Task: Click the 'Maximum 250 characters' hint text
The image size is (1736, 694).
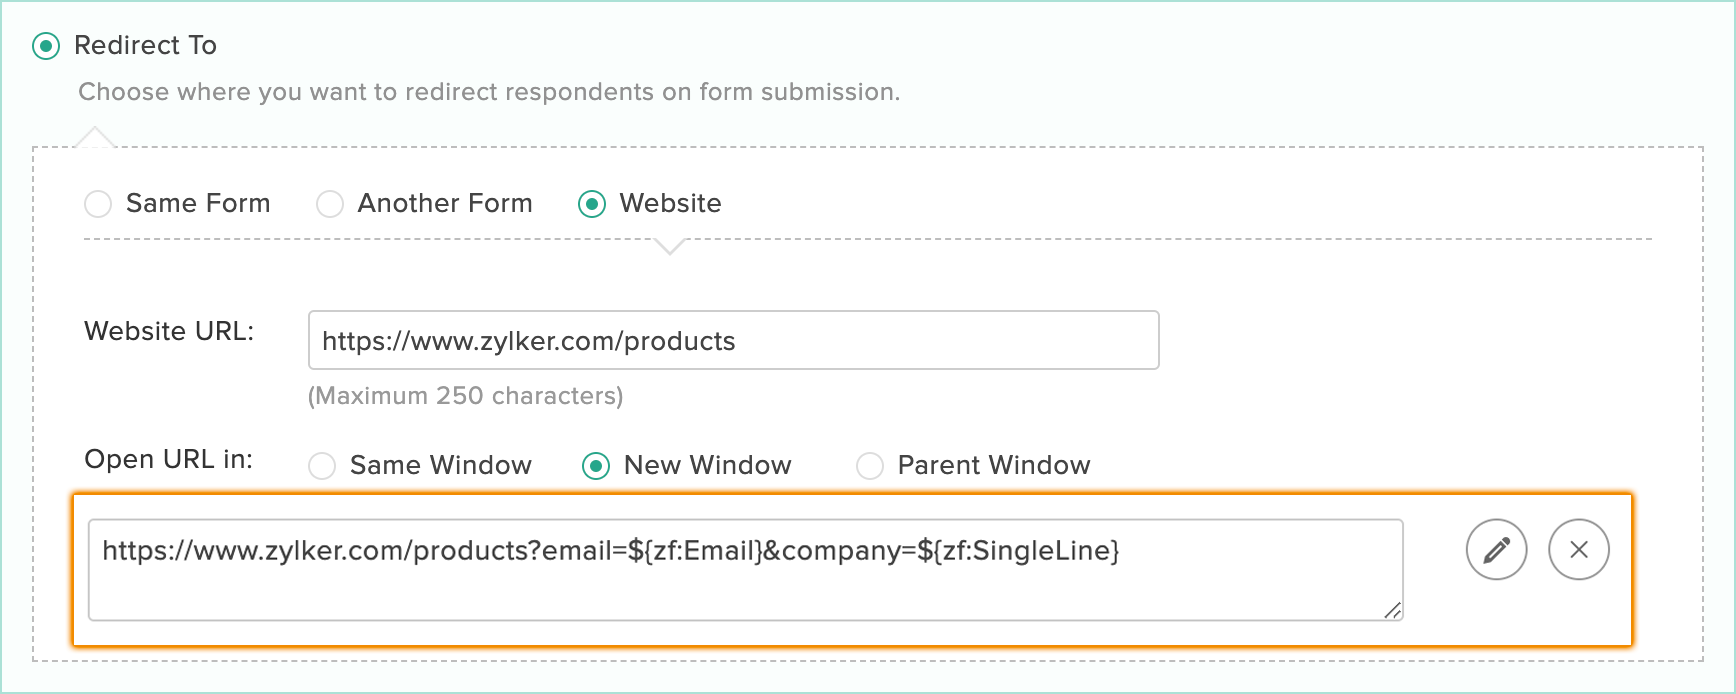Action: click(x=465, y=396)
